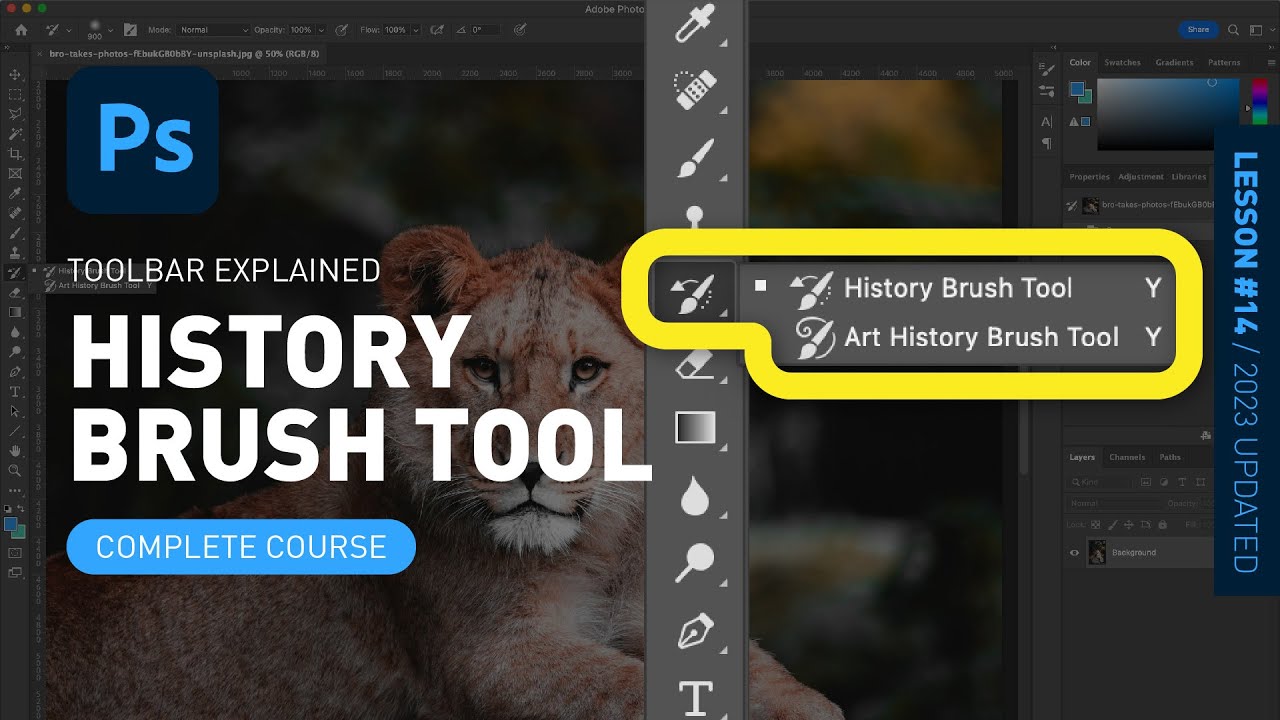The height and width of the screenshot is (720, 1280).
Task: Toggle the pixel layer filter in the Layers panel
Action: point(1146,482)
